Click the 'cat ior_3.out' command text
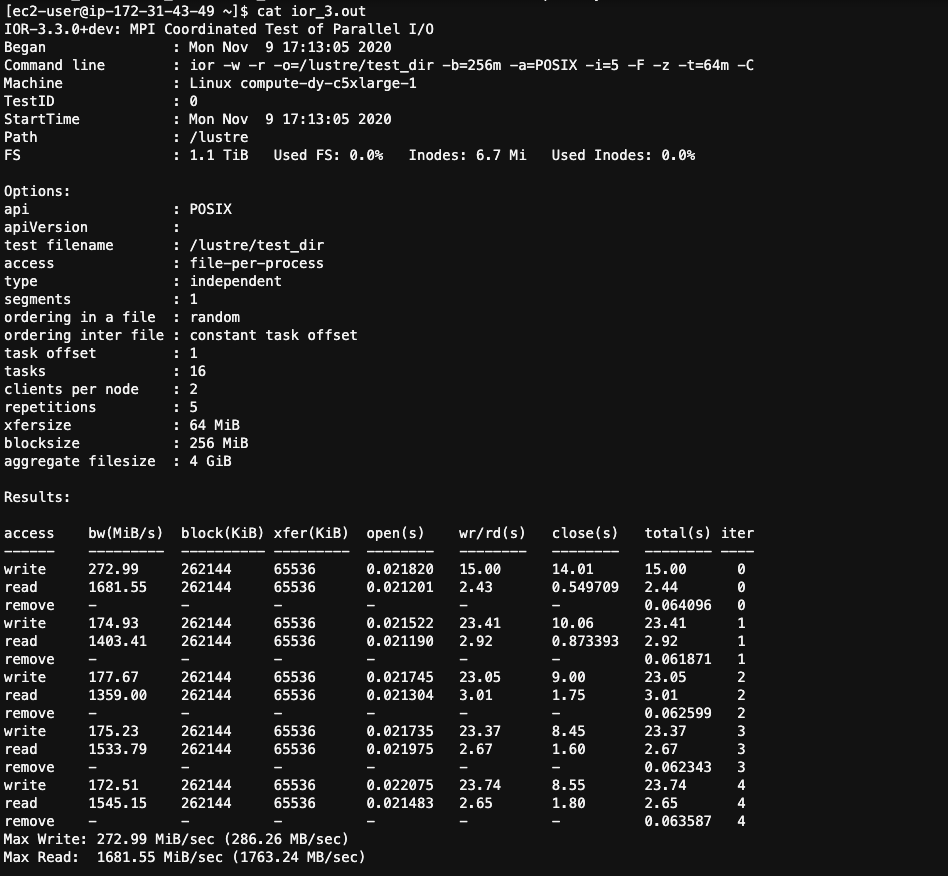Screen dimensions: 948x876 [x=311, y=11]
